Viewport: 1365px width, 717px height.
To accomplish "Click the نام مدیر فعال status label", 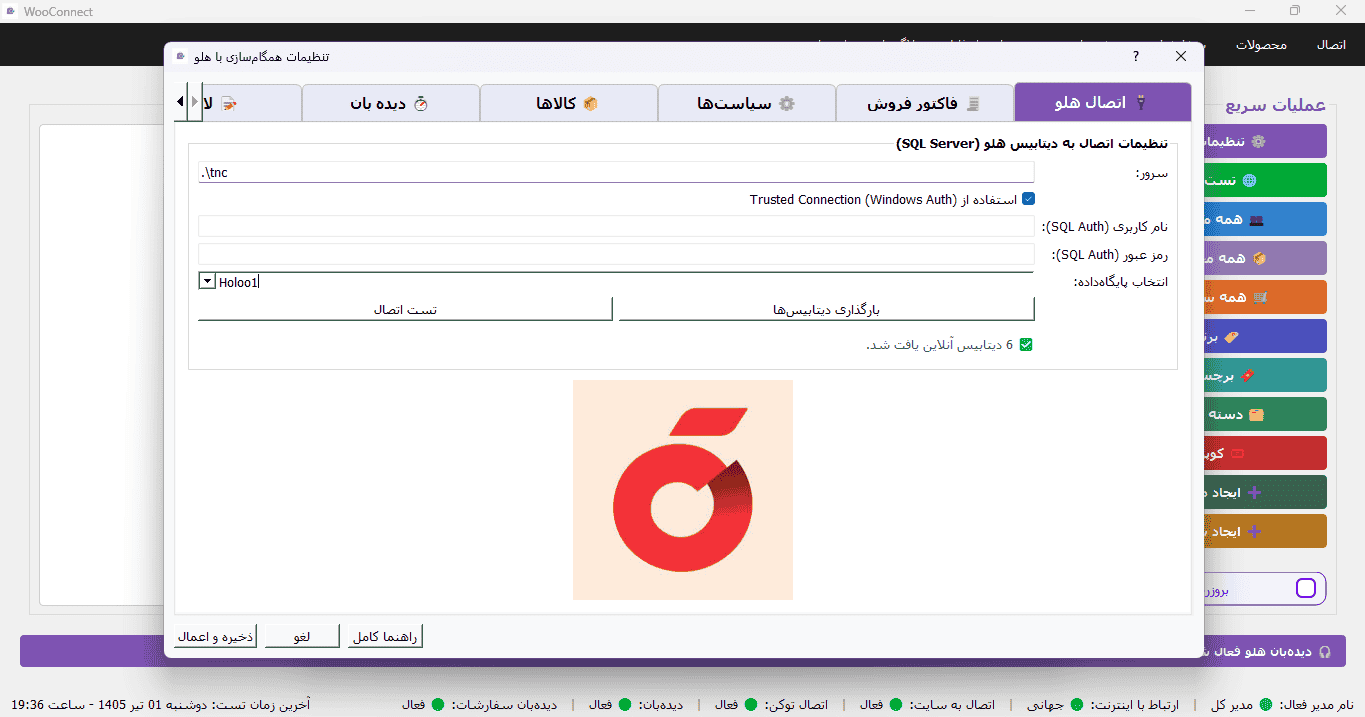I will (1316, 704).
